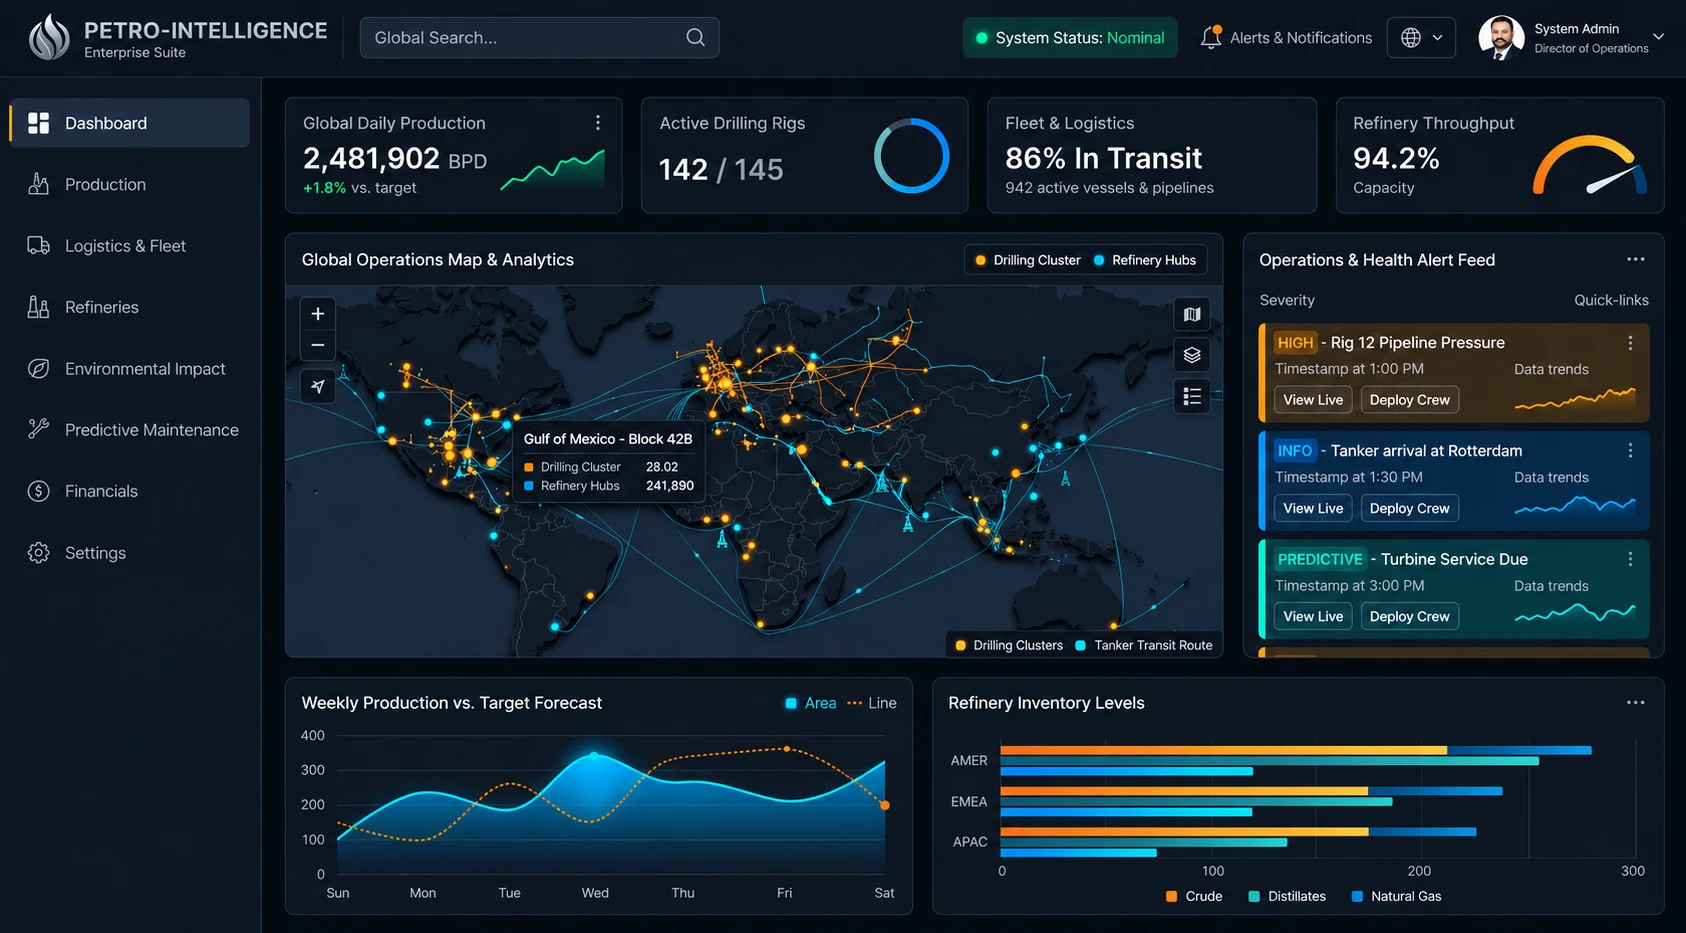This screenshot has width=1686, height=933.
Task: Open Environmental Impact page
Action: tap(130, 368)
